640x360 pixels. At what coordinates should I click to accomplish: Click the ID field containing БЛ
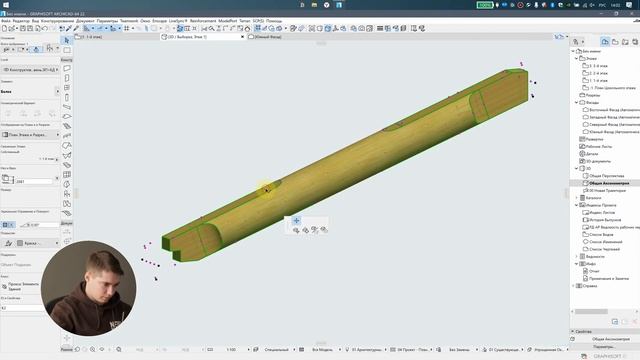pos(21,308)
